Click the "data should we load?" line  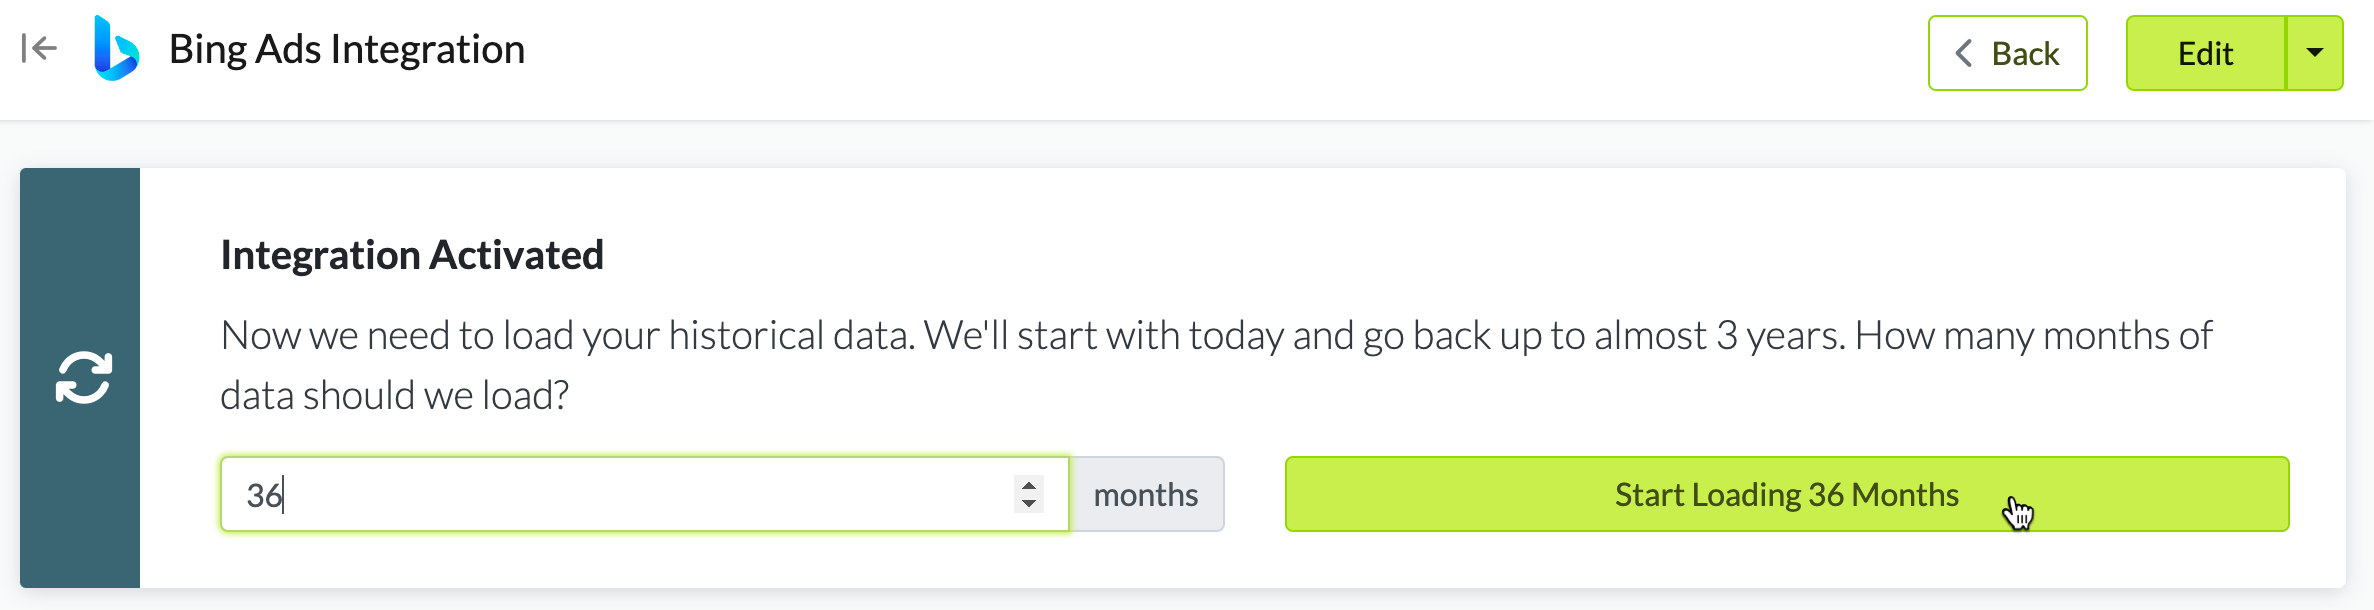[x=394, y=396]
